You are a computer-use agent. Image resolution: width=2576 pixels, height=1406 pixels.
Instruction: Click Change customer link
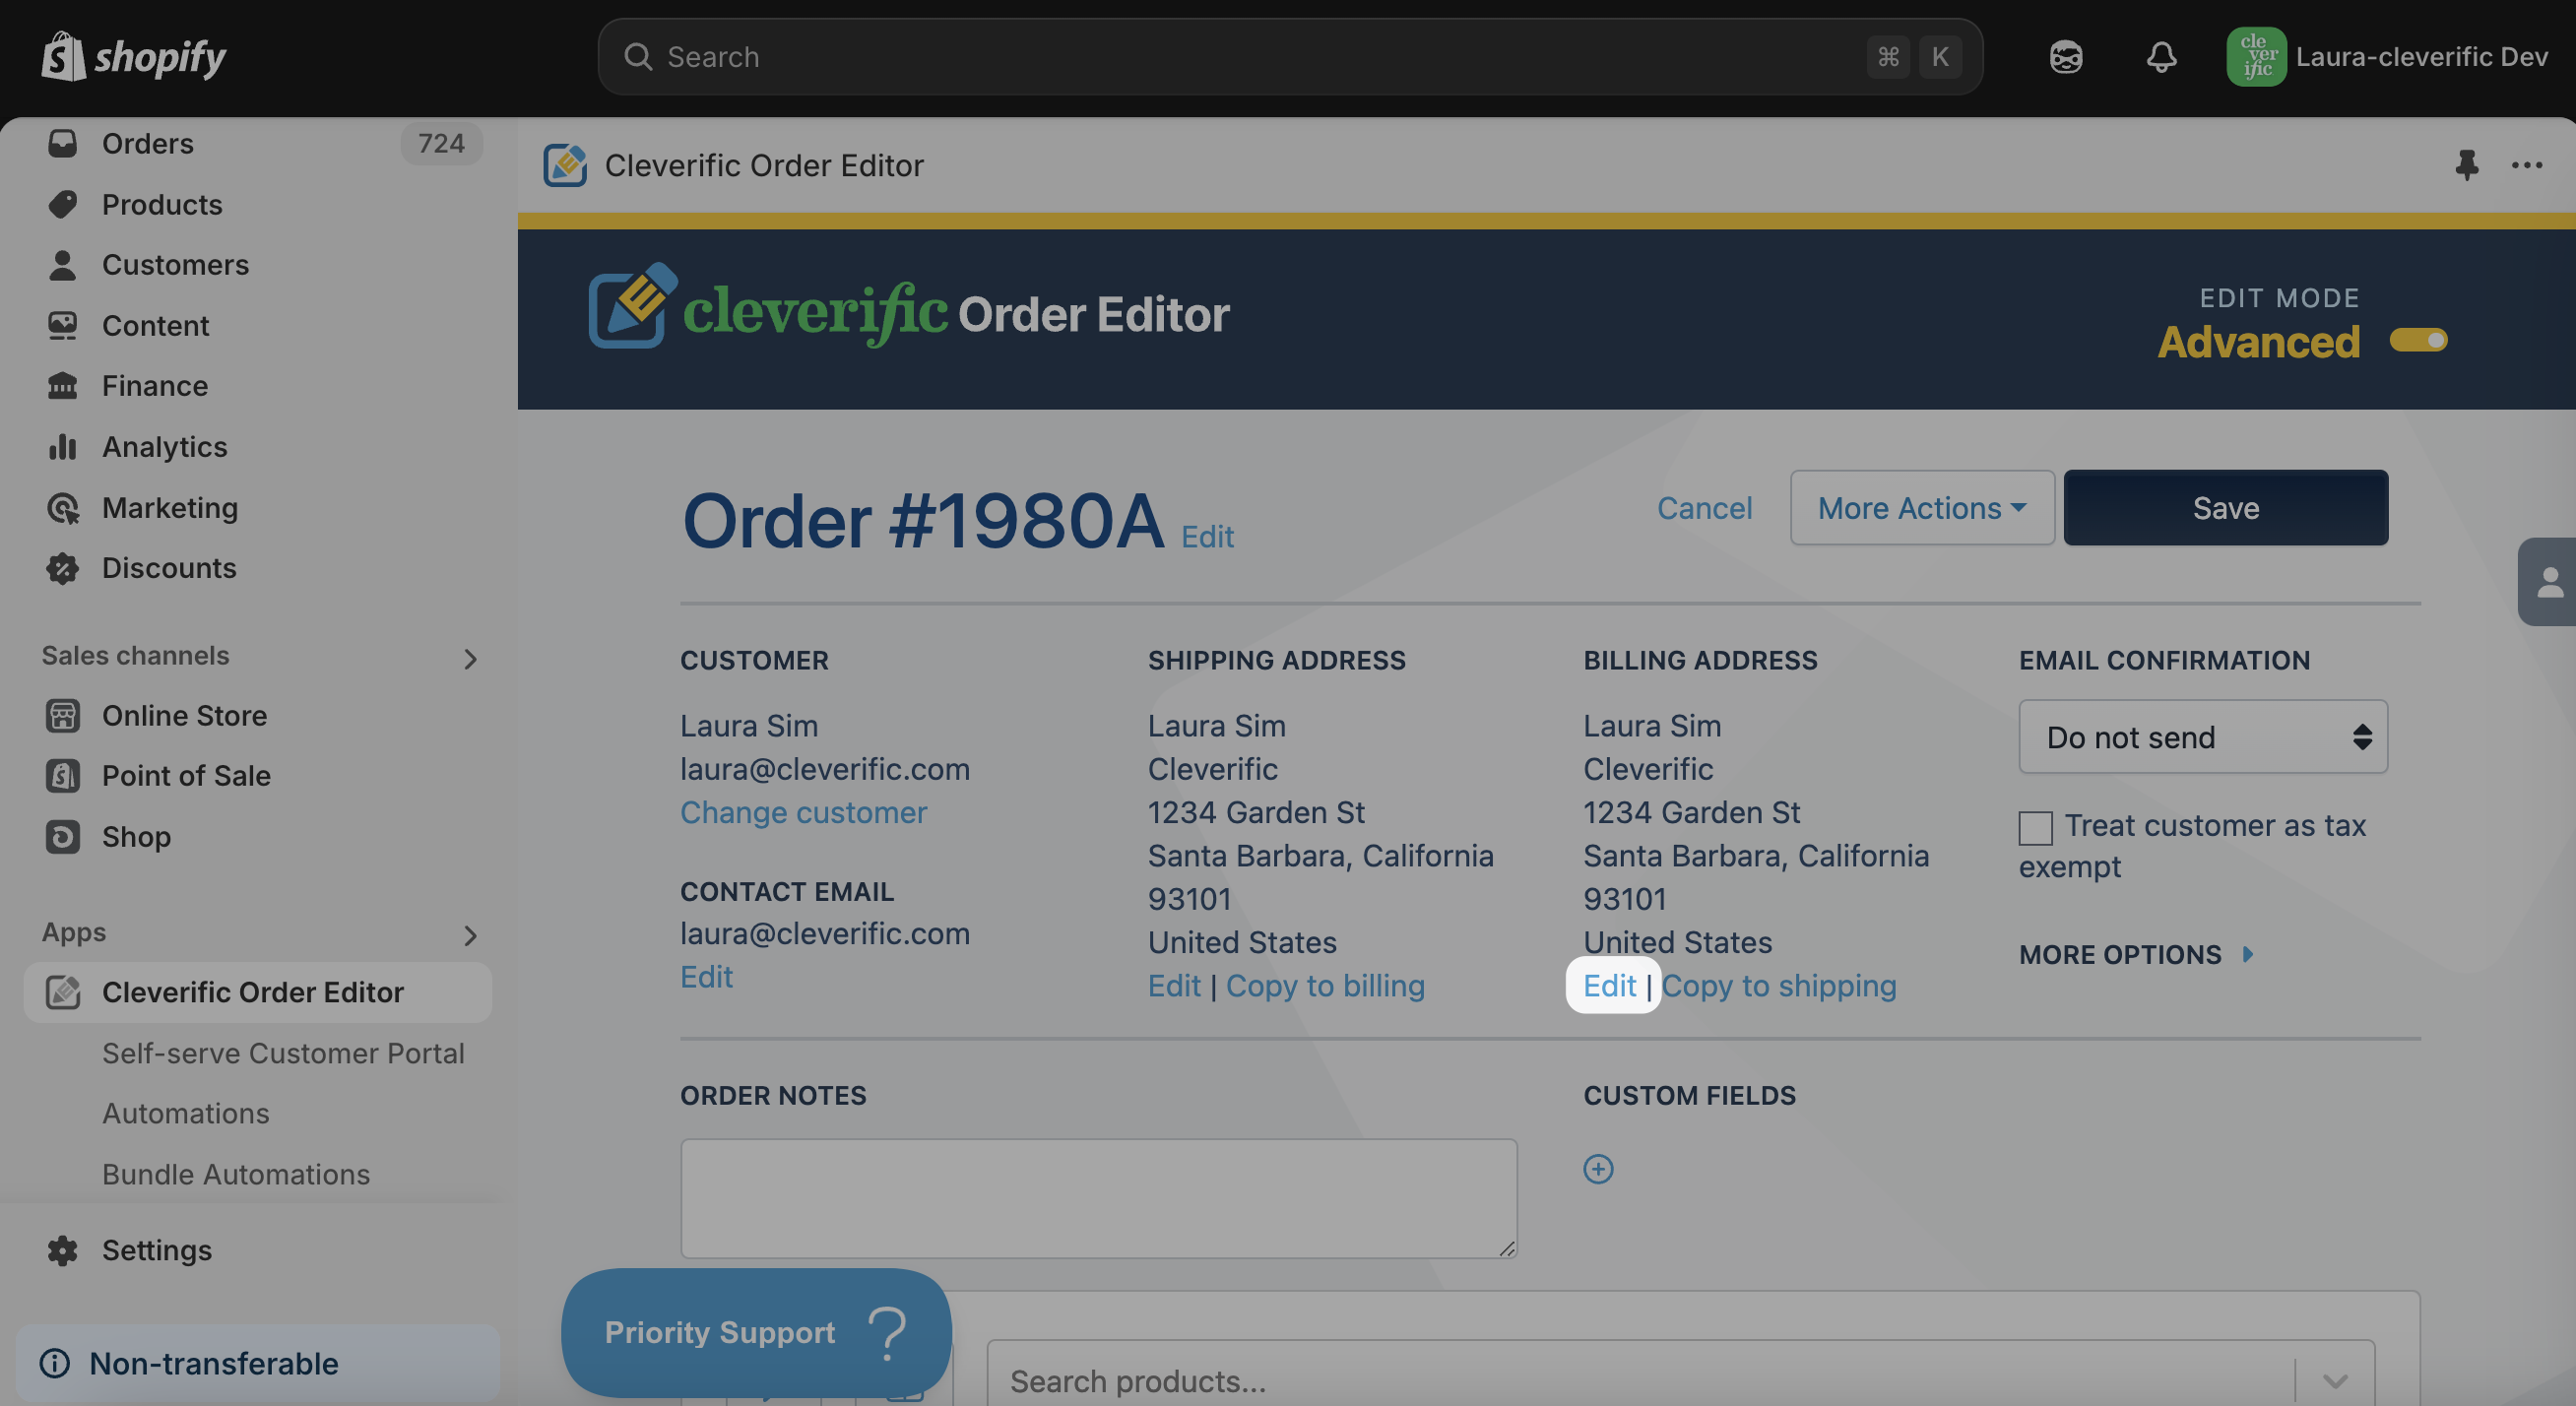pyautogui.click(x=803, y=813)
